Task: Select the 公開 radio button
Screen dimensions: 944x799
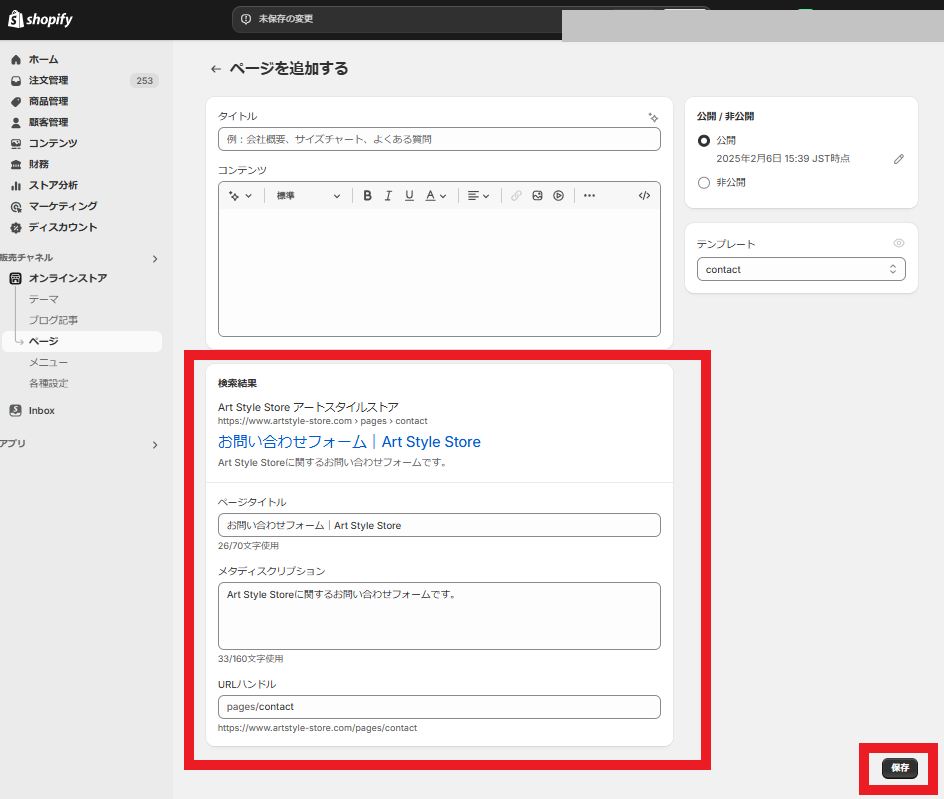Action: [x=704, y=140]
